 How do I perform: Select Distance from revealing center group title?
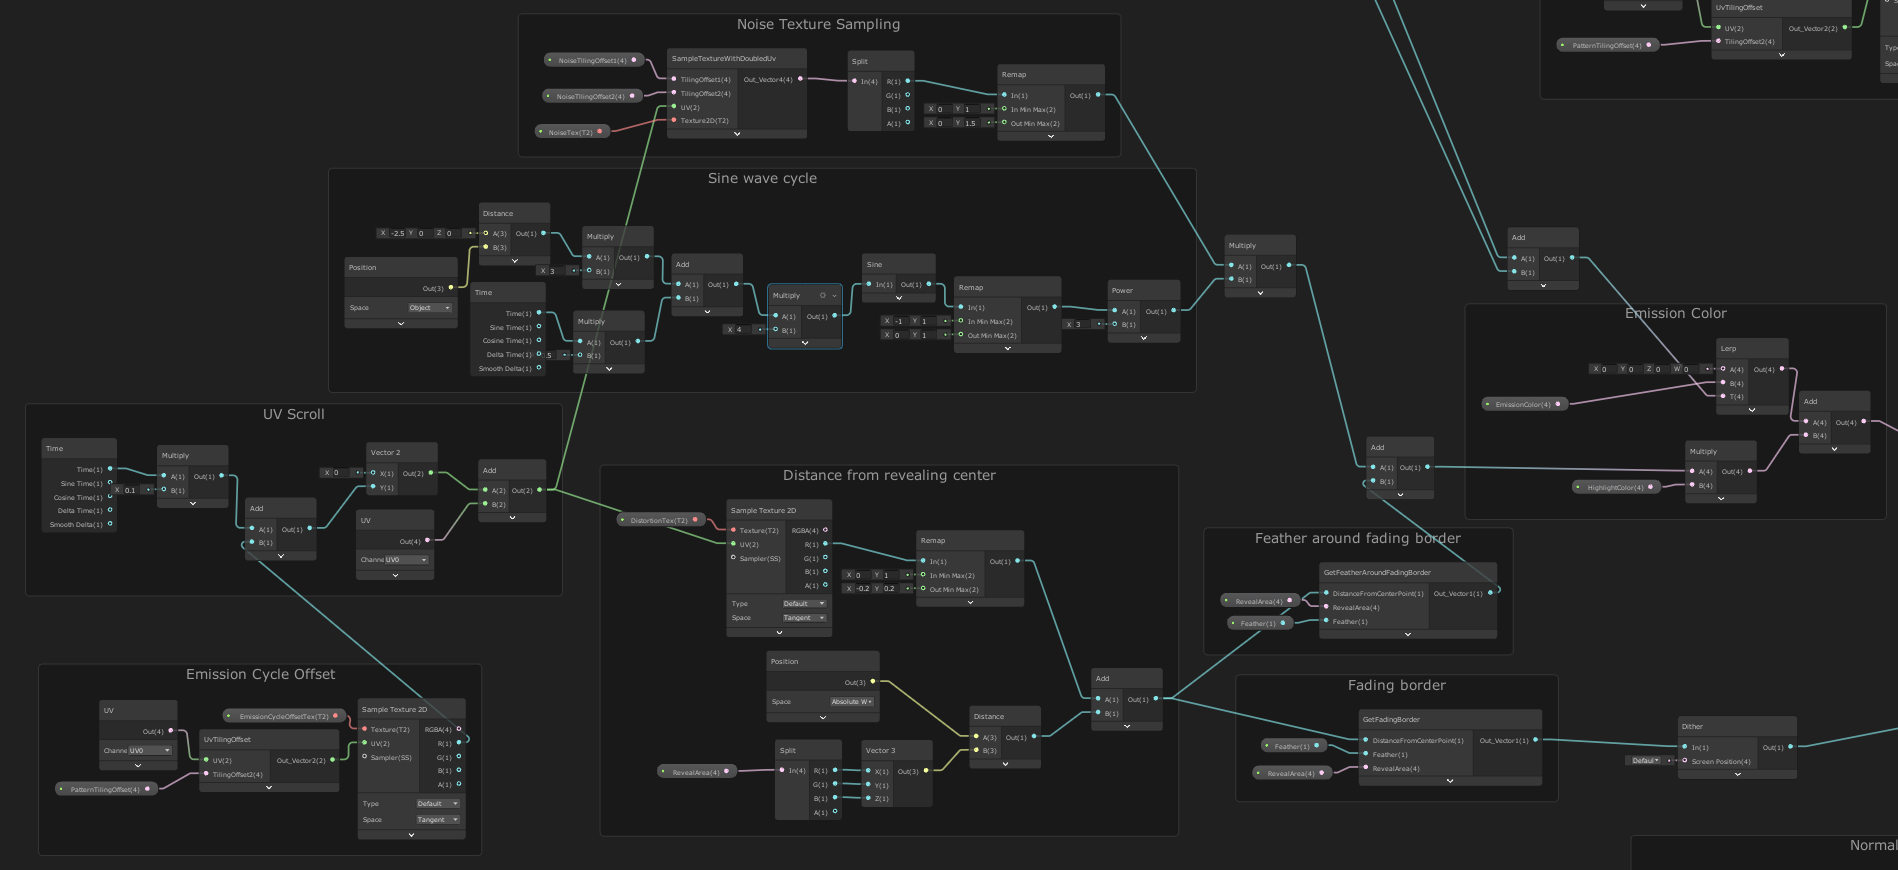tap(889, 475)
